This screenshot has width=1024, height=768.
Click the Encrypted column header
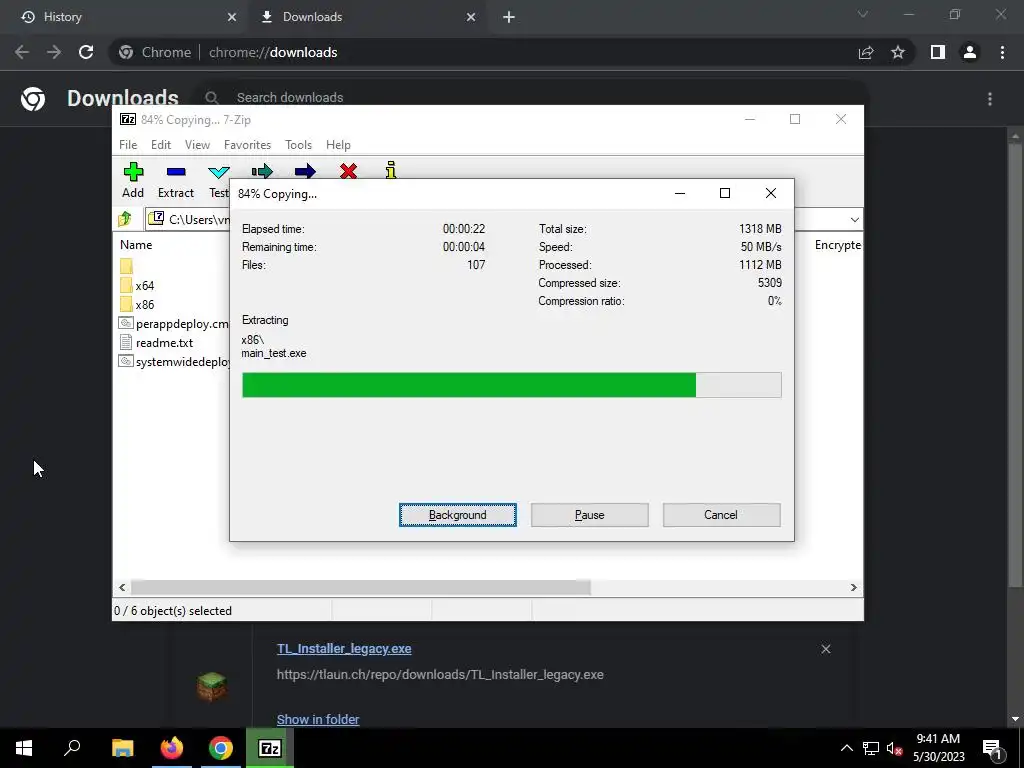(838, 245)
